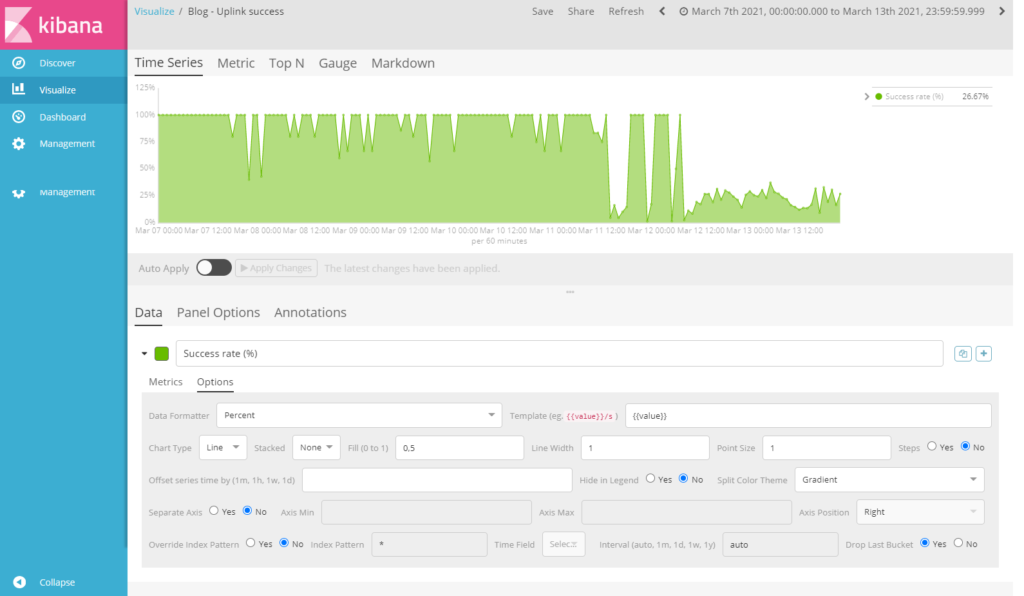Click Refresh in the top bar

coord(626,11)
